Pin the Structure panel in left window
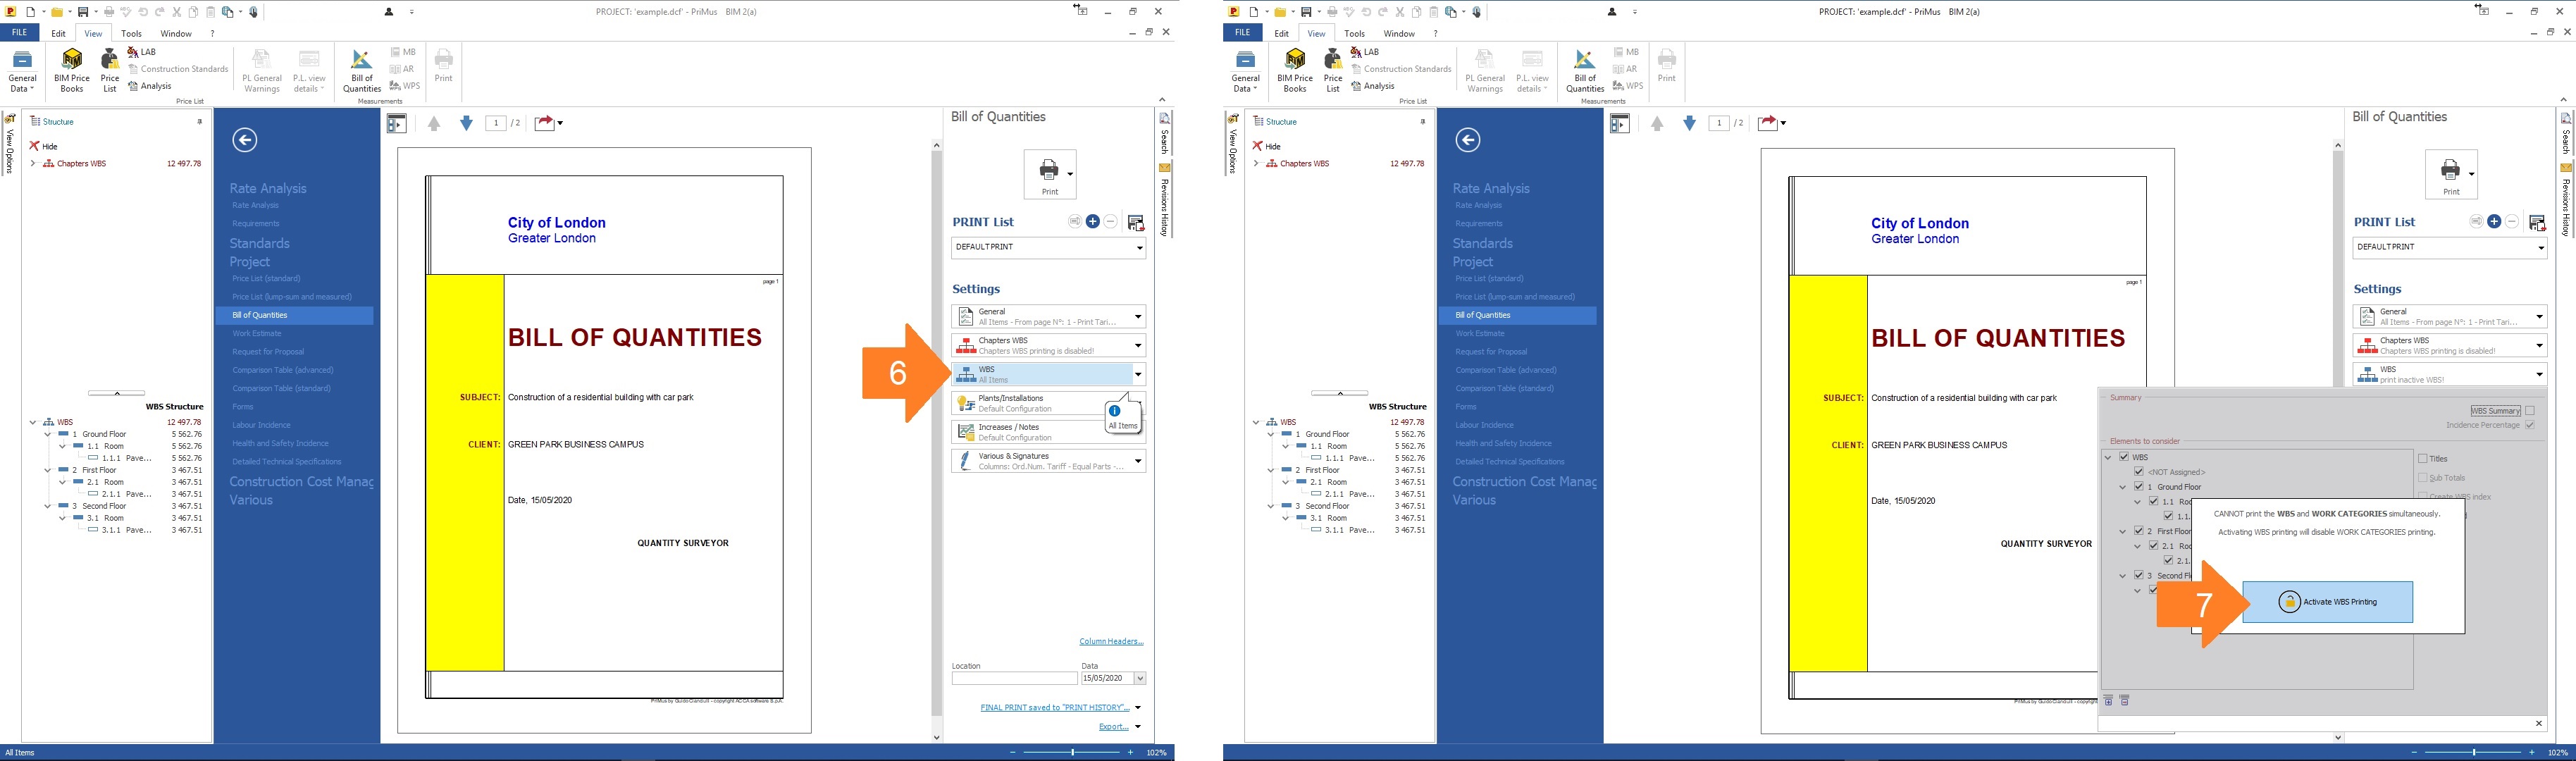2576x761 pixels. (200, 121)
